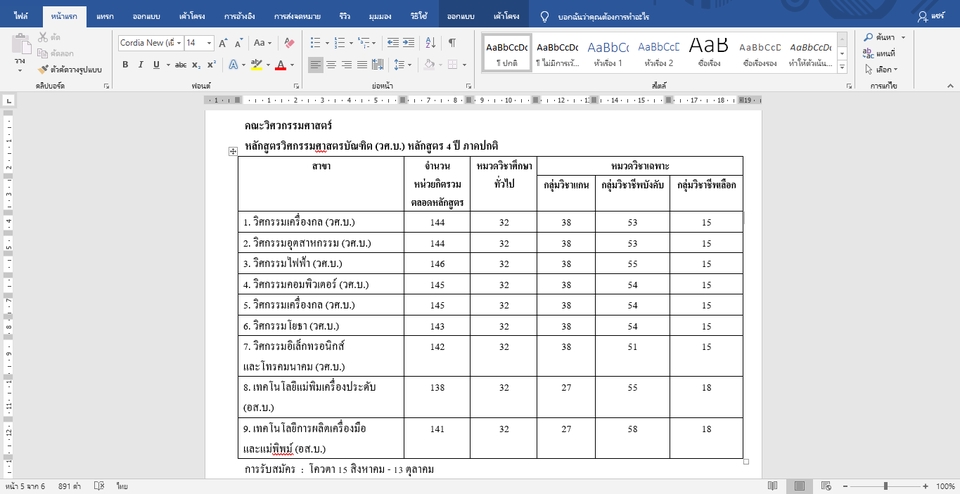Click 'แทนที่' Replace button
Image resolution: width=960 pixels, height=494 pixels.
(x=879, y=53)
